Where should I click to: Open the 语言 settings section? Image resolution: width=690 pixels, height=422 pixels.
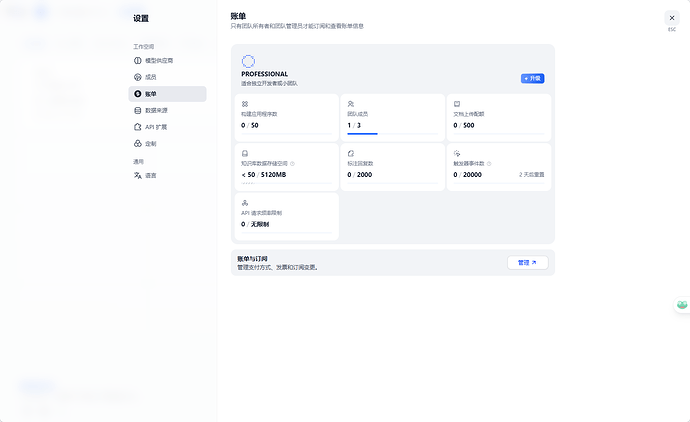[167, 176]
